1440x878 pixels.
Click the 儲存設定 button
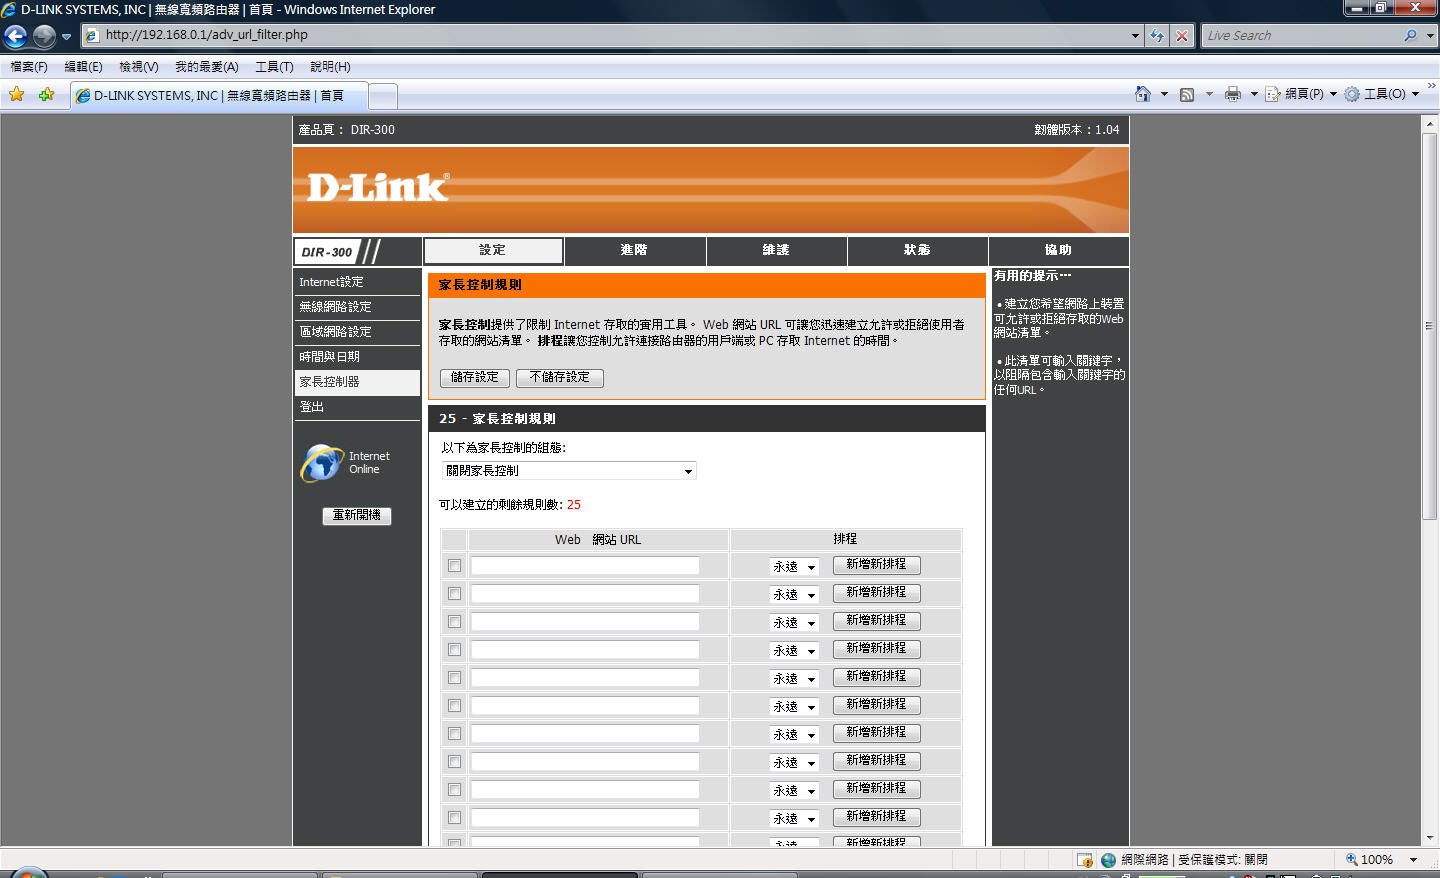click(475, 378)
